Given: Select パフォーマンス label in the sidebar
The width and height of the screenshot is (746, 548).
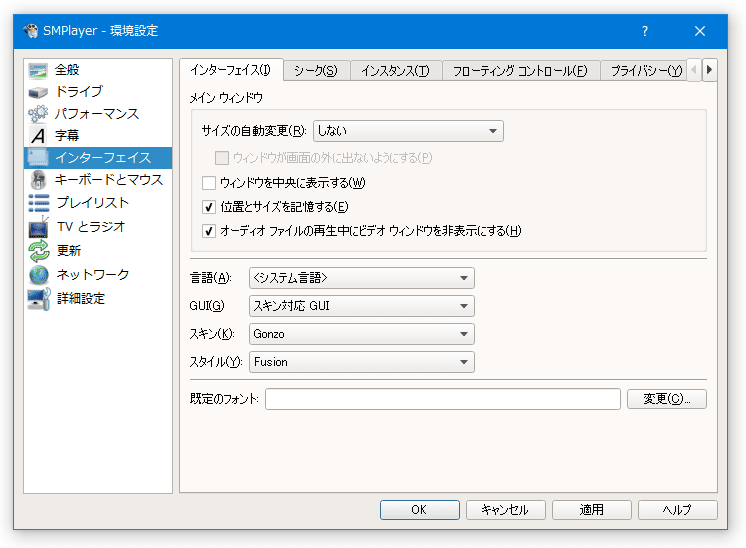Looking at the screenshot, I should tap(97, 114).
